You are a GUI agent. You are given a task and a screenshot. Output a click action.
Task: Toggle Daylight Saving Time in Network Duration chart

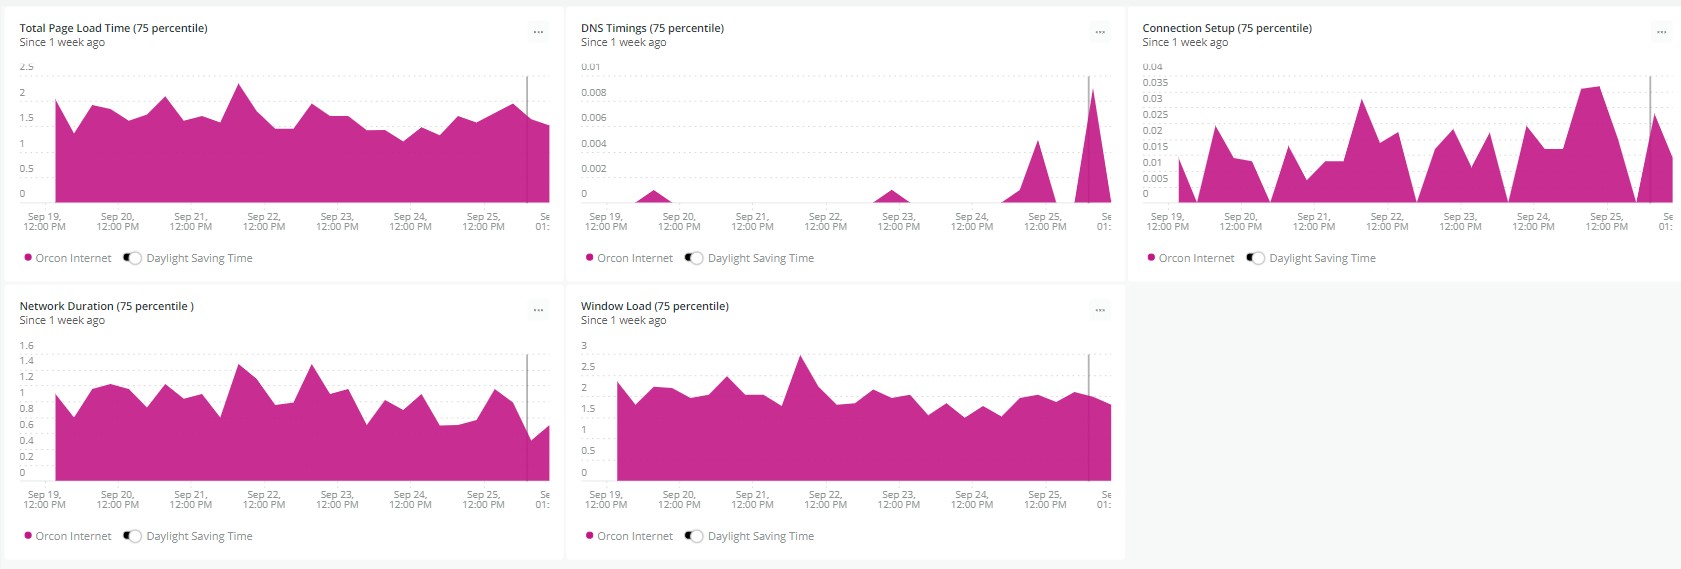coord(132,536)
